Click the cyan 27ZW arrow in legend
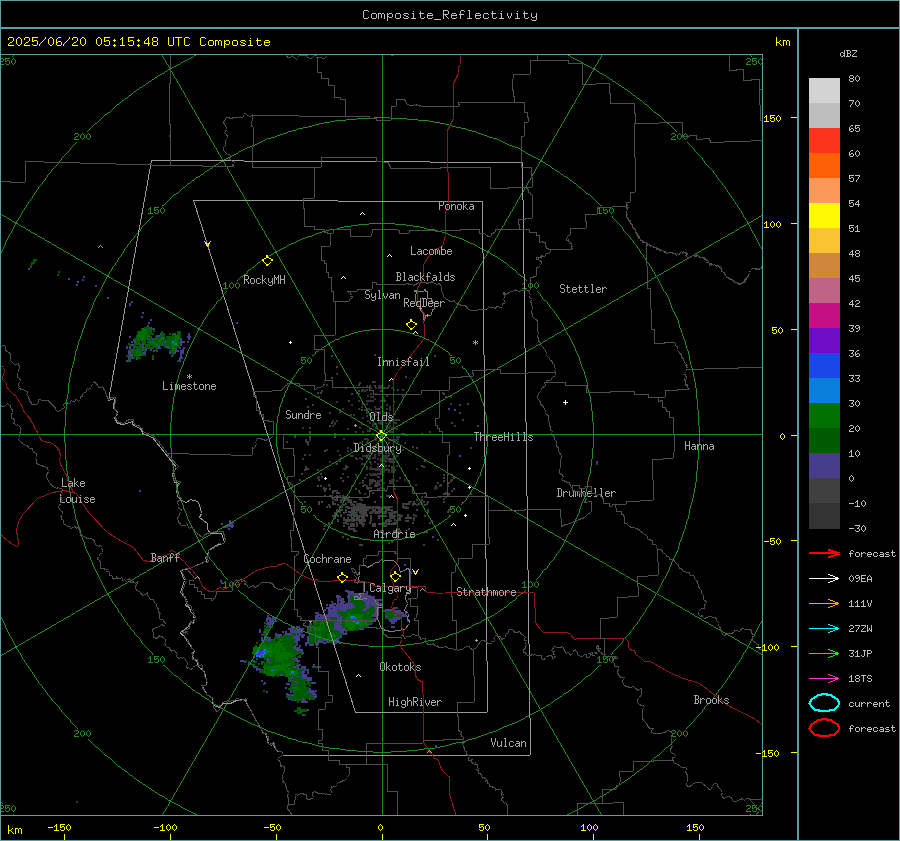This screenshot has height=841, width=900. coord(824,629)
